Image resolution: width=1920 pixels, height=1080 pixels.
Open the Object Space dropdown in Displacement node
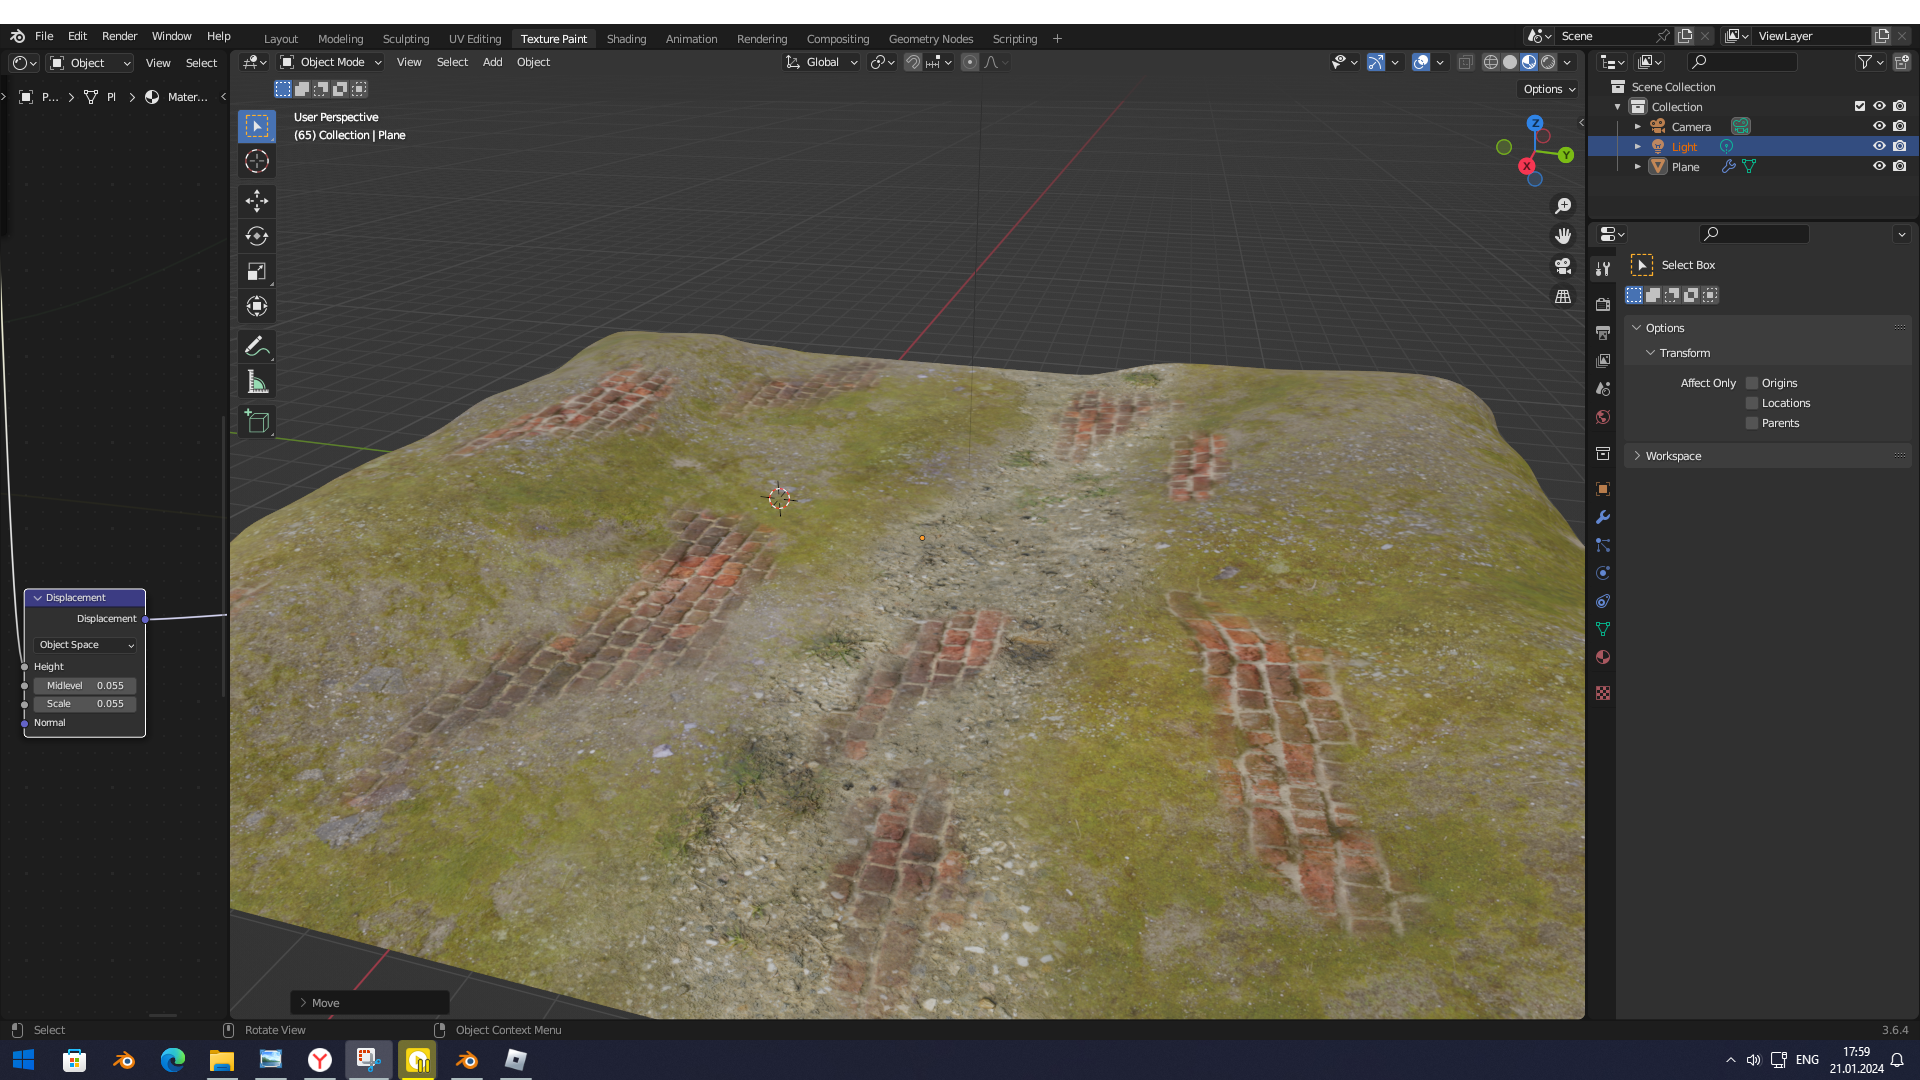86,645
